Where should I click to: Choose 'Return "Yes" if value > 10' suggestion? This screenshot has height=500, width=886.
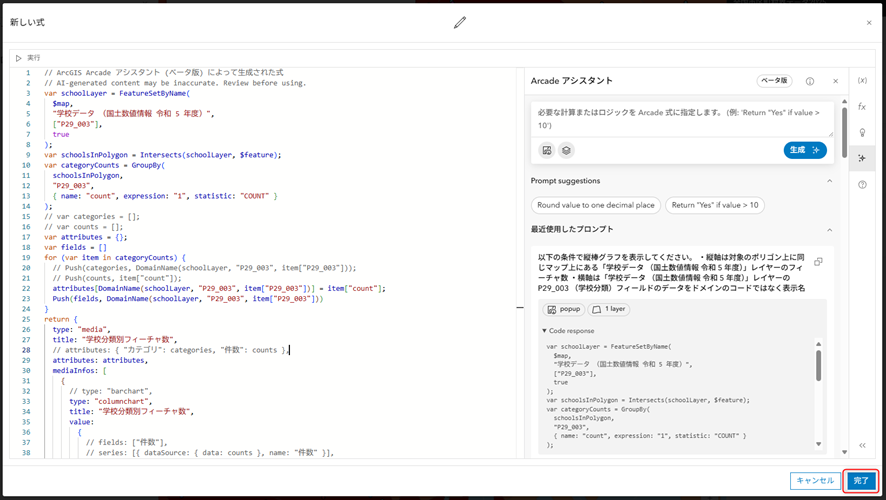[x=715, y=205]
